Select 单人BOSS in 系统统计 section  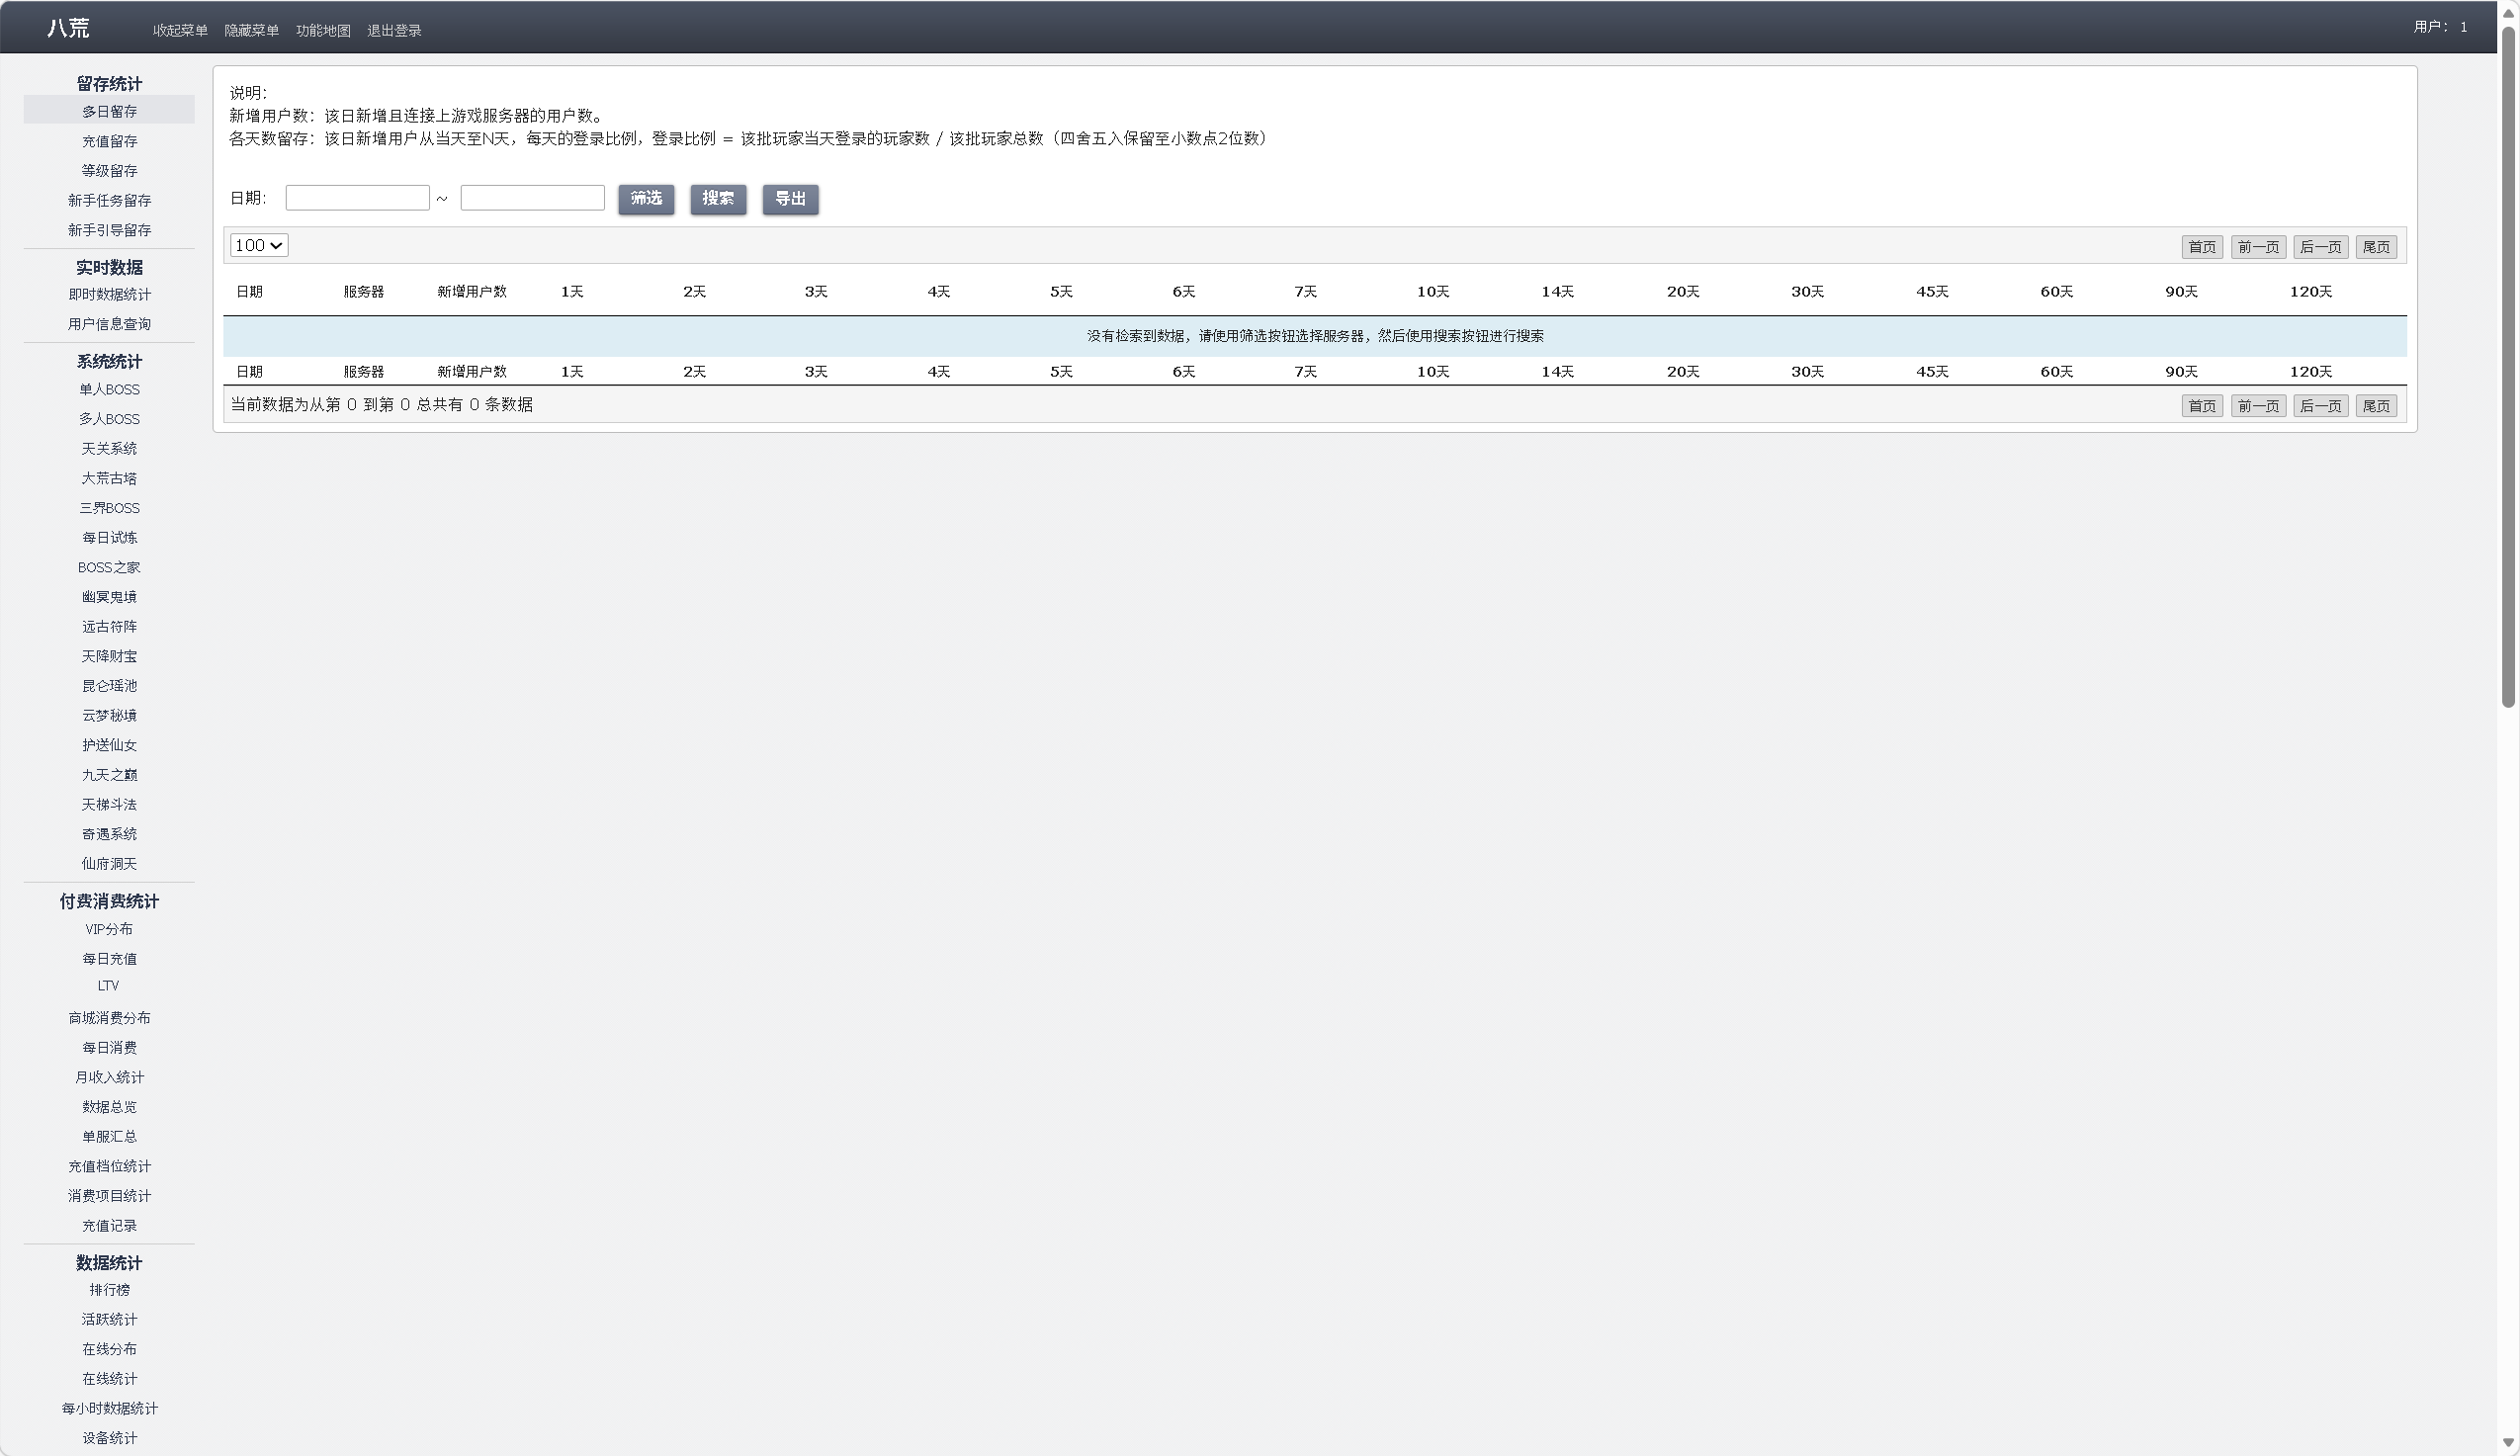pyautogui.click(x=109, y=389)
